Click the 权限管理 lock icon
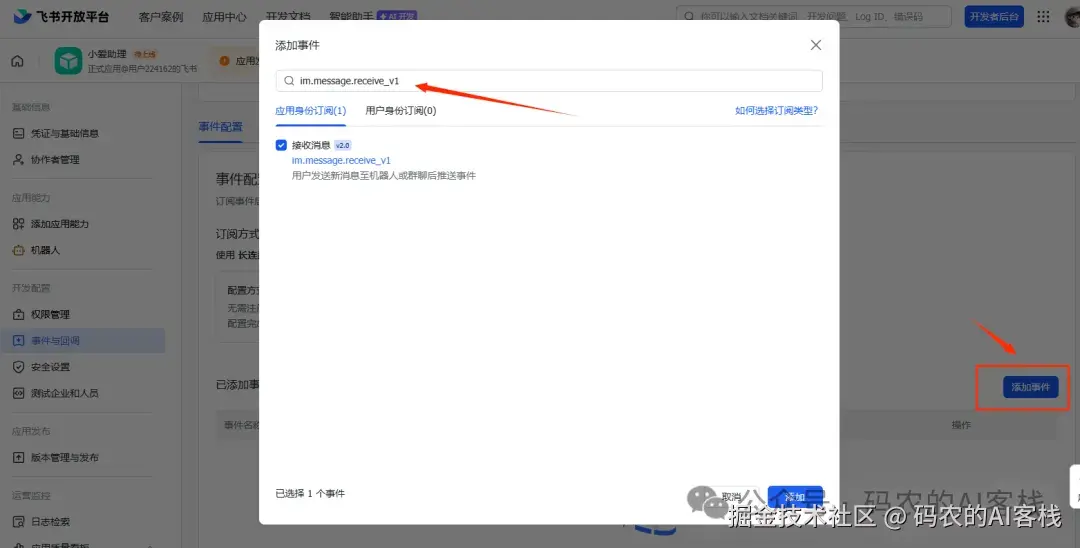This screenshot has height=548, width=1080. [x=19, y=315]
